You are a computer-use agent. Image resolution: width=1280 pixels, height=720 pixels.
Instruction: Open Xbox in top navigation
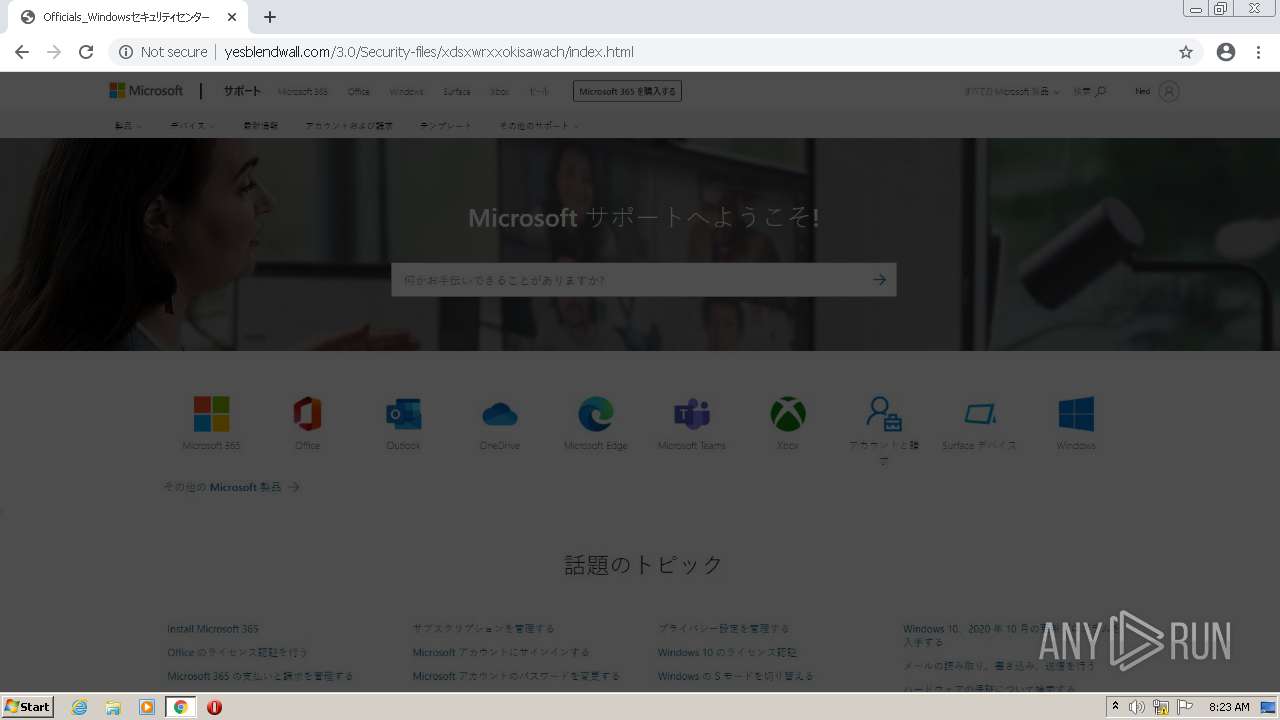500,92
